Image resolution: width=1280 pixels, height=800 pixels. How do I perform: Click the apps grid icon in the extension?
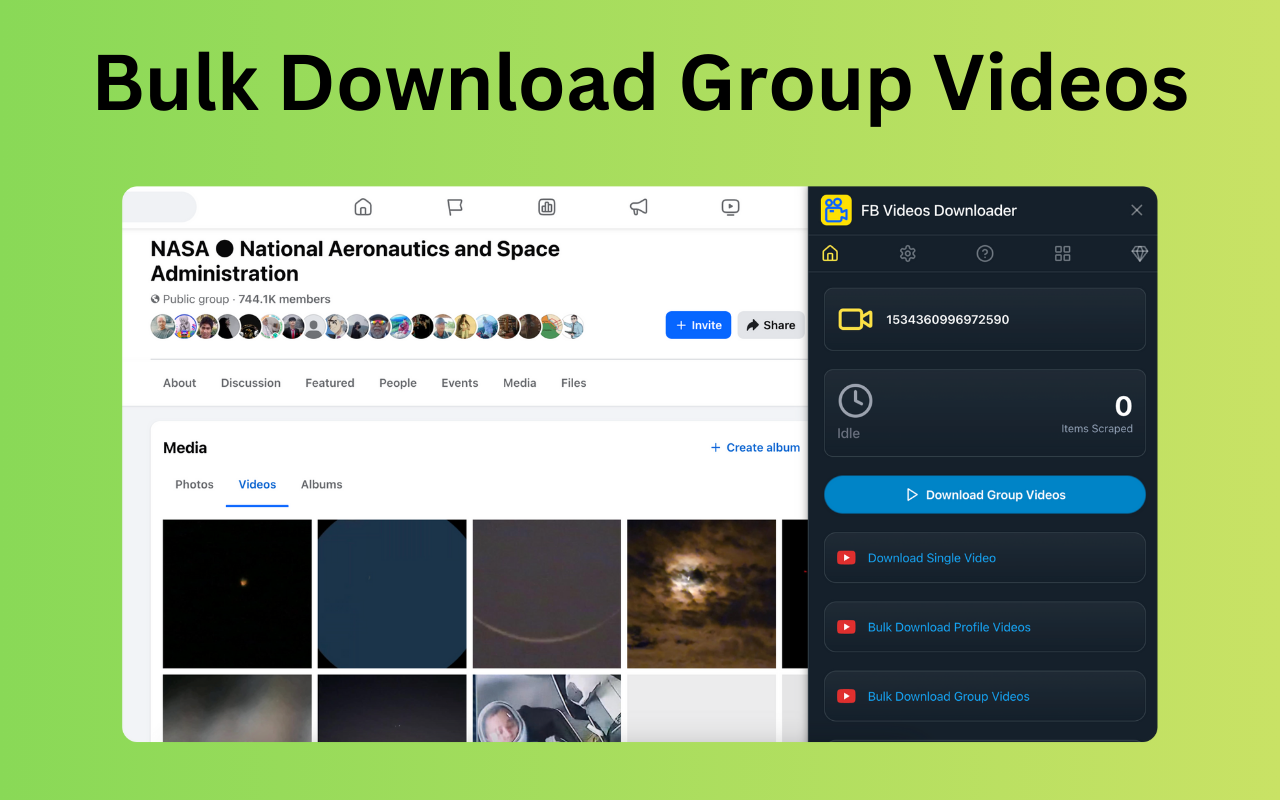click(1062, 253)
